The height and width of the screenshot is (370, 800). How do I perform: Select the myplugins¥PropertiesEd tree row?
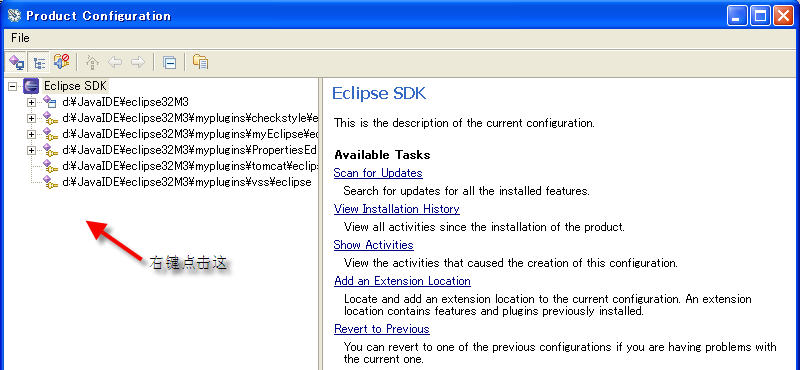(x=190, y=150)
